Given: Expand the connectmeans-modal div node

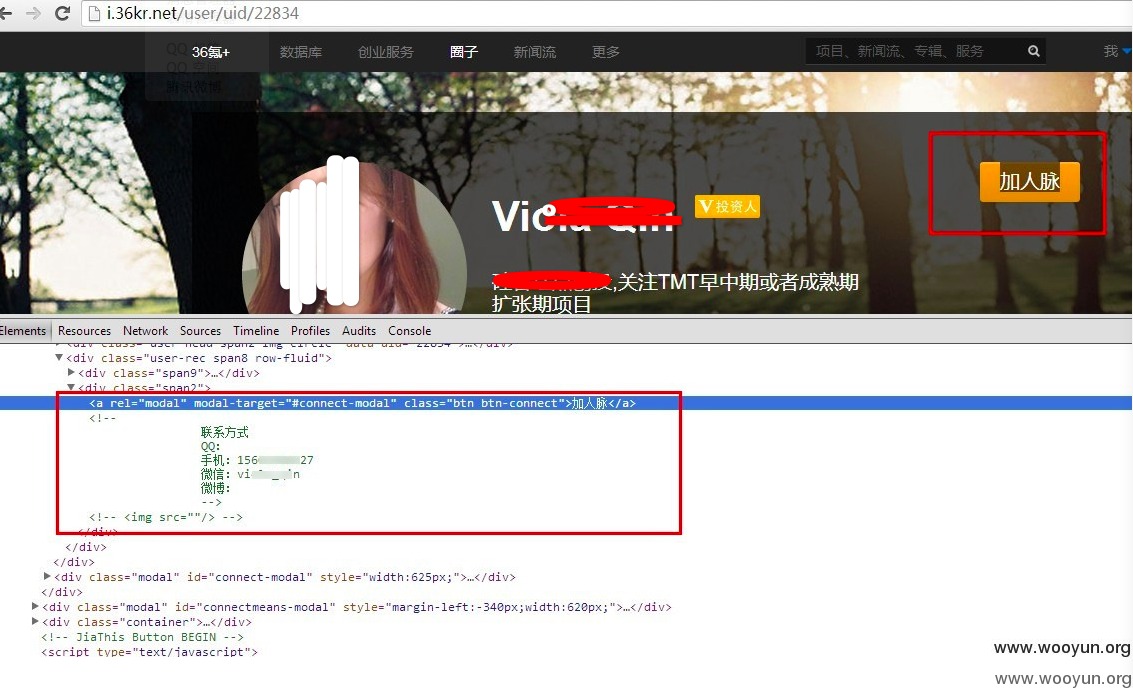Looking at the screenshot, I should coord(35,607).
